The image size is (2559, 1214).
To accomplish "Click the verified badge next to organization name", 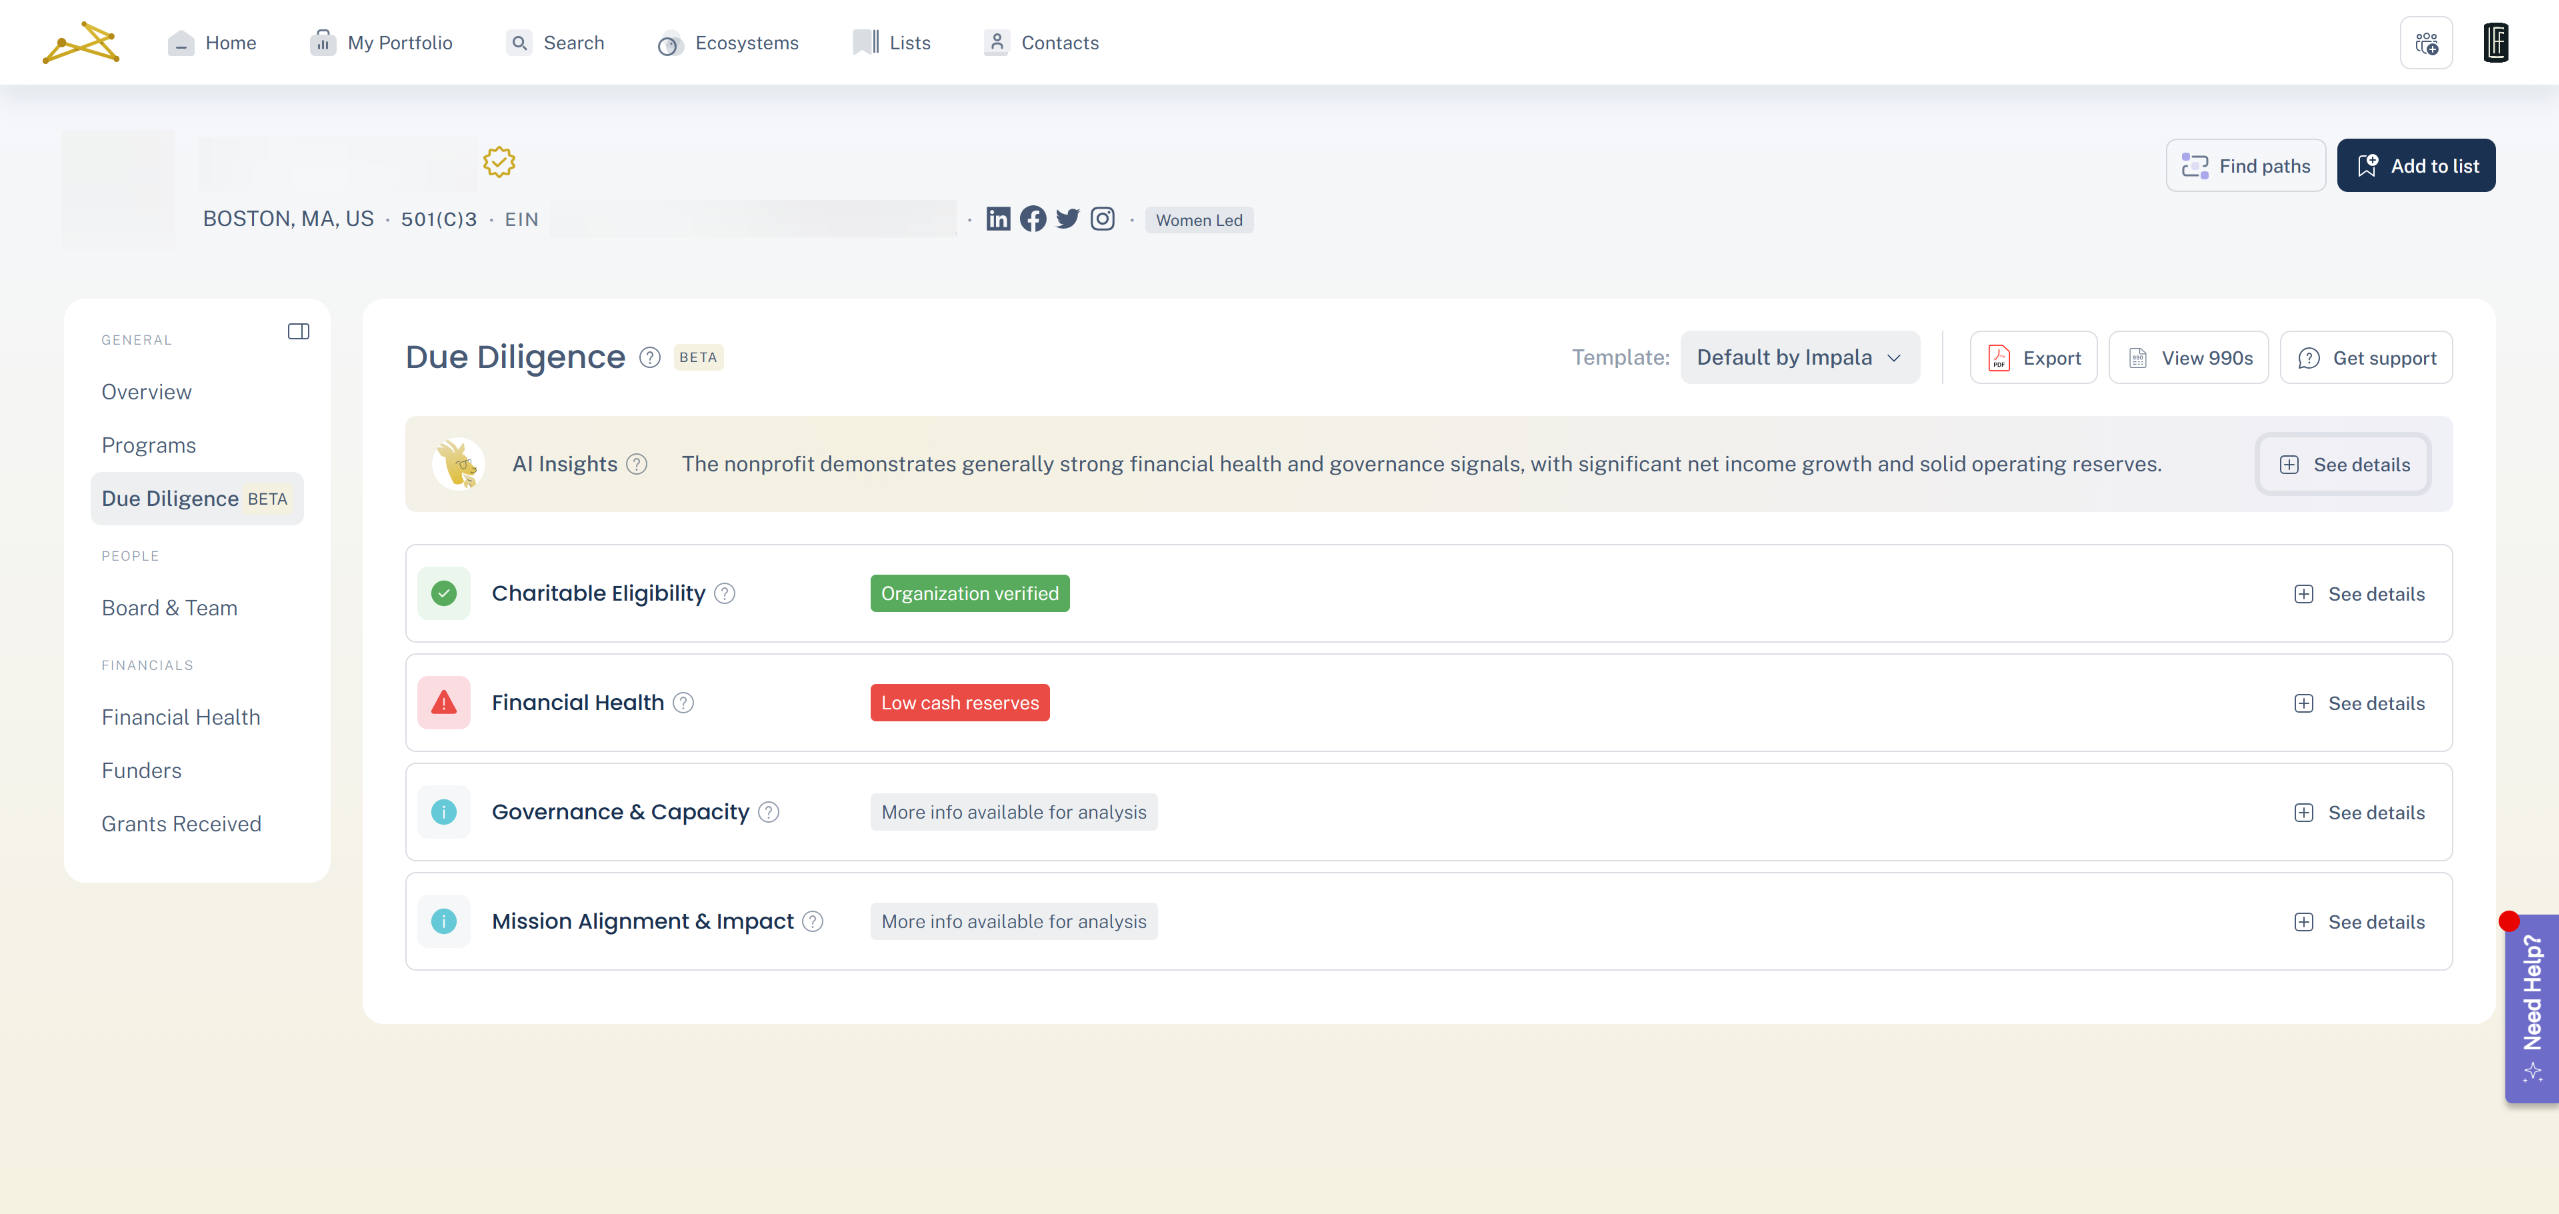I will pos(499,162).
